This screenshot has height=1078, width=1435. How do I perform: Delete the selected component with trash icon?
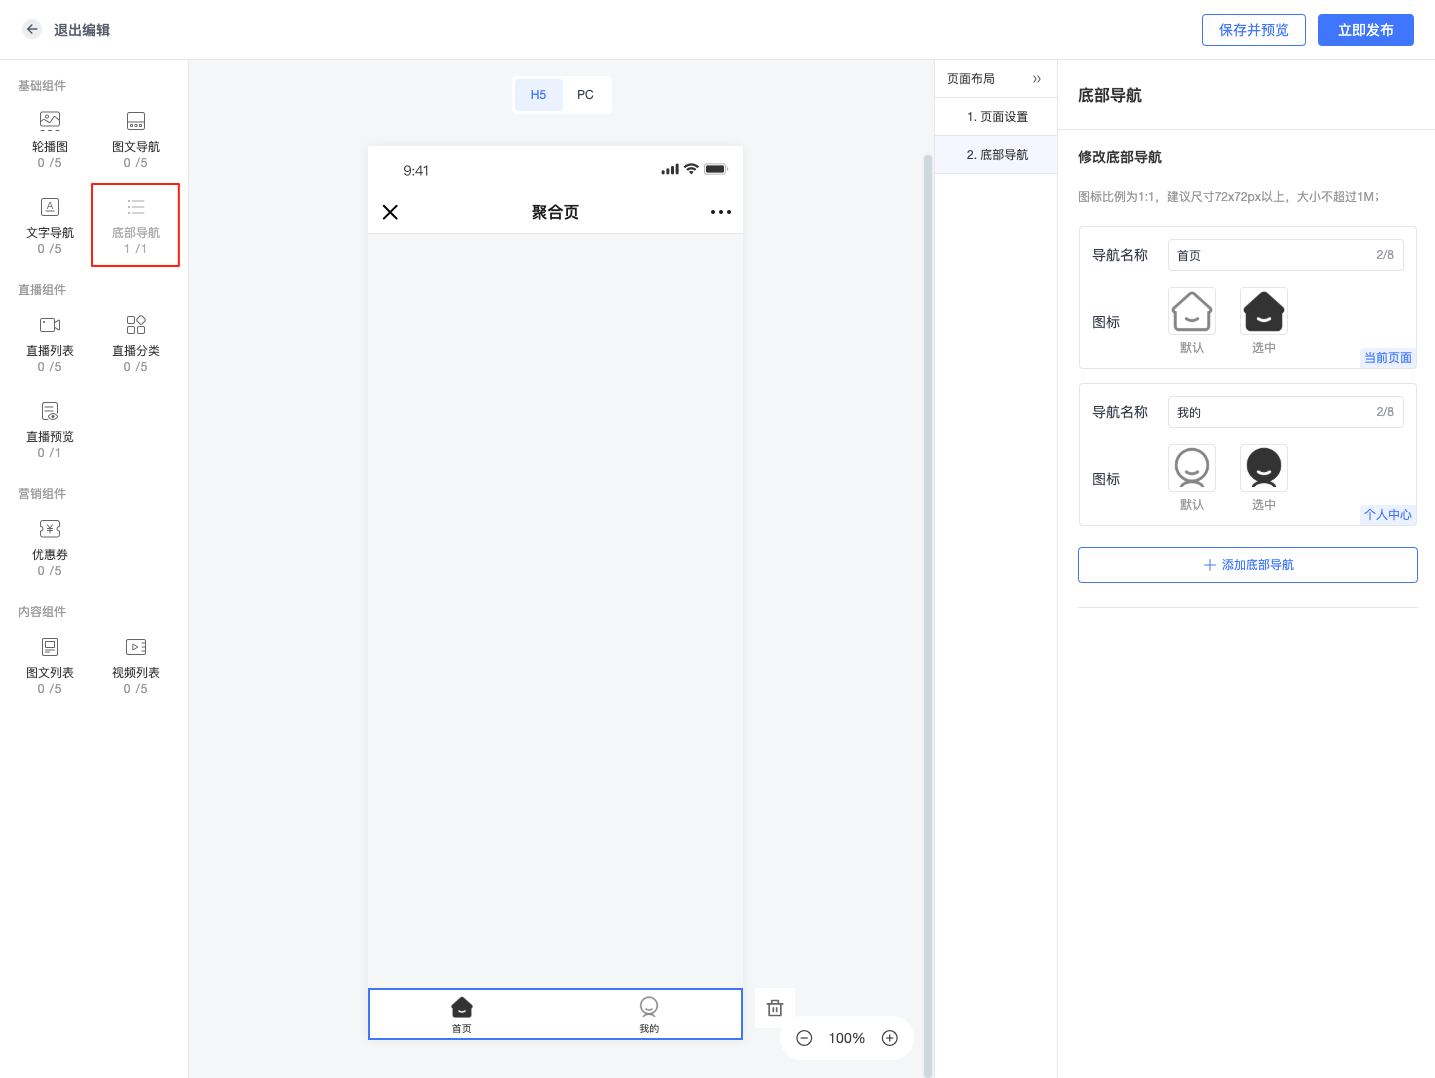tap(775, 1008)
